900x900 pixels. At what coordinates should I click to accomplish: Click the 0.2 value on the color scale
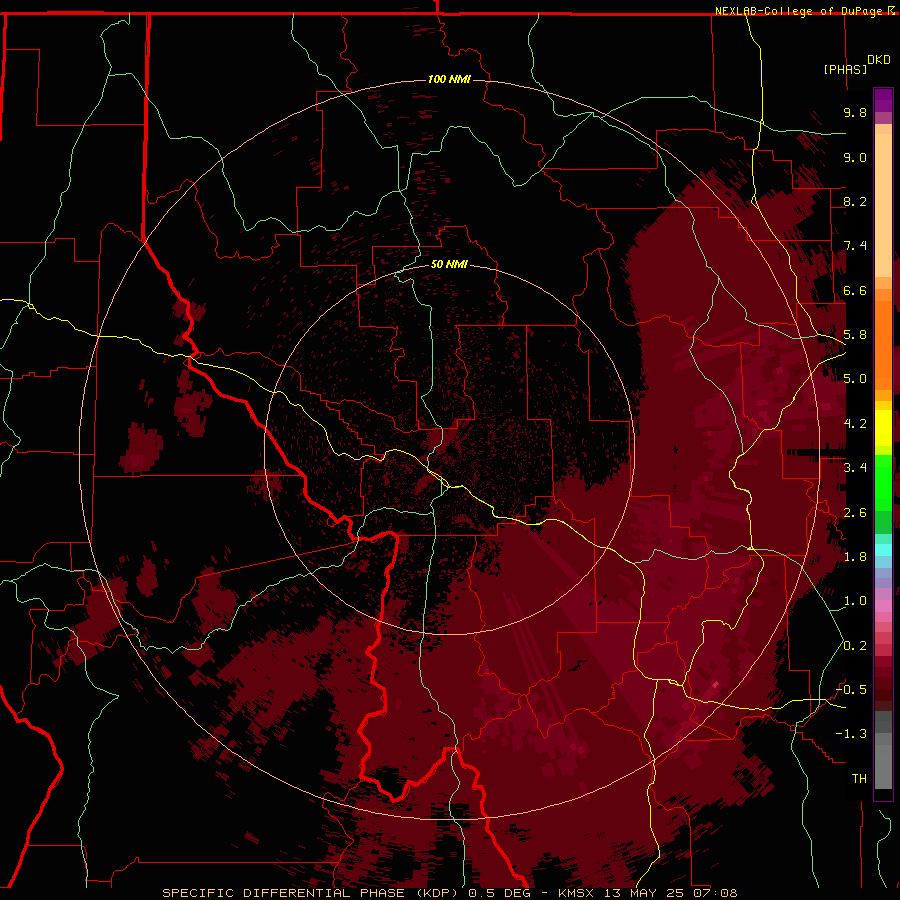pos(855,646)
